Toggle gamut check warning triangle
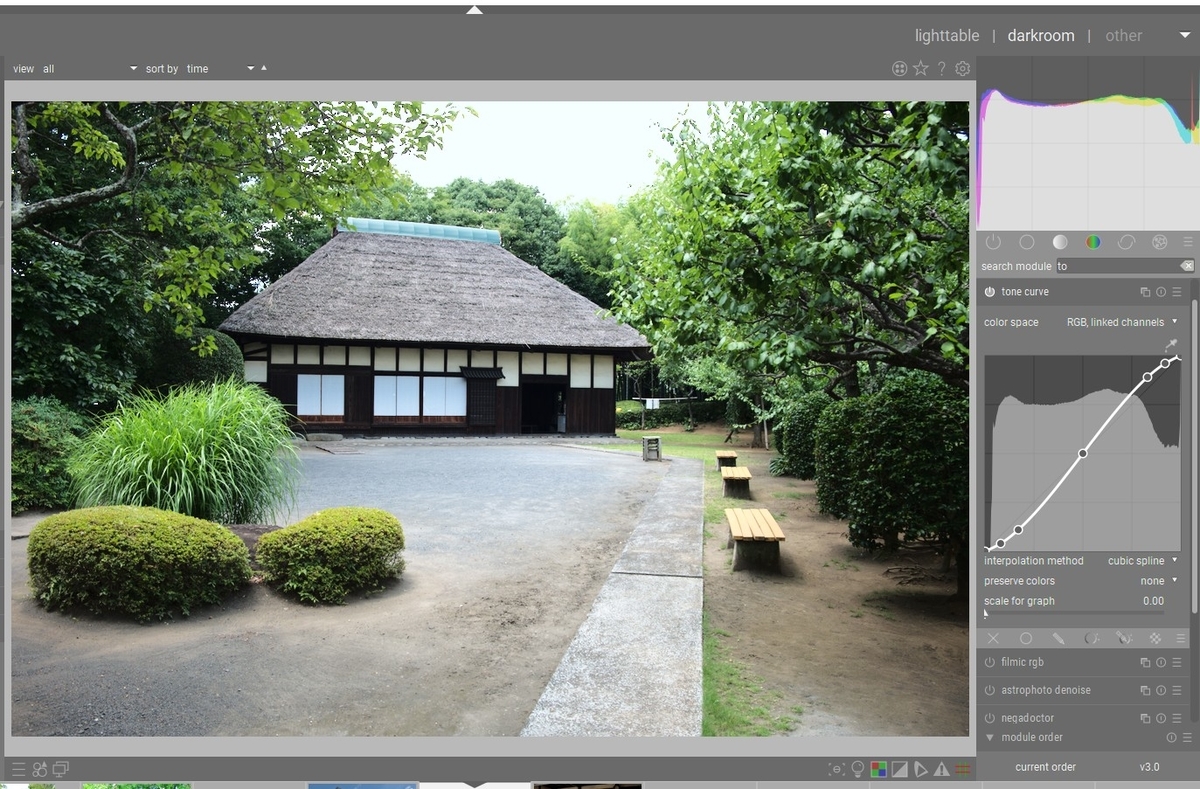The image size is (1200, 789). point(942,769)
